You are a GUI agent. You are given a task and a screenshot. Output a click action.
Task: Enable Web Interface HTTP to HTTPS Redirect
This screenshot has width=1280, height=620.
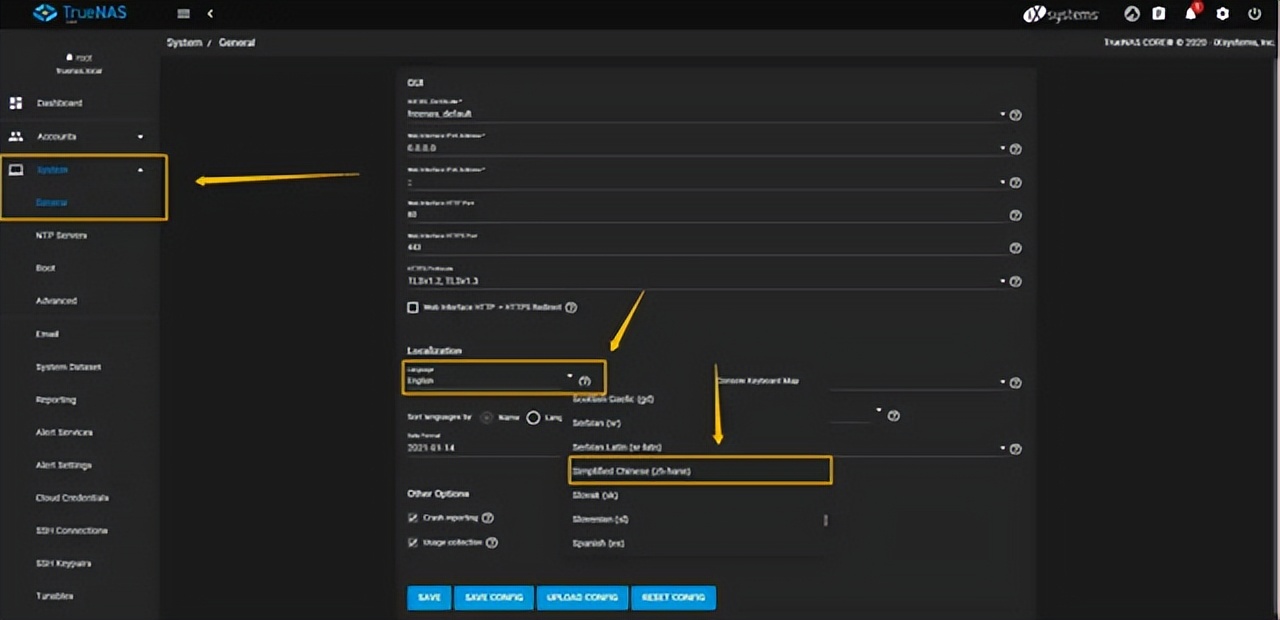413,308
